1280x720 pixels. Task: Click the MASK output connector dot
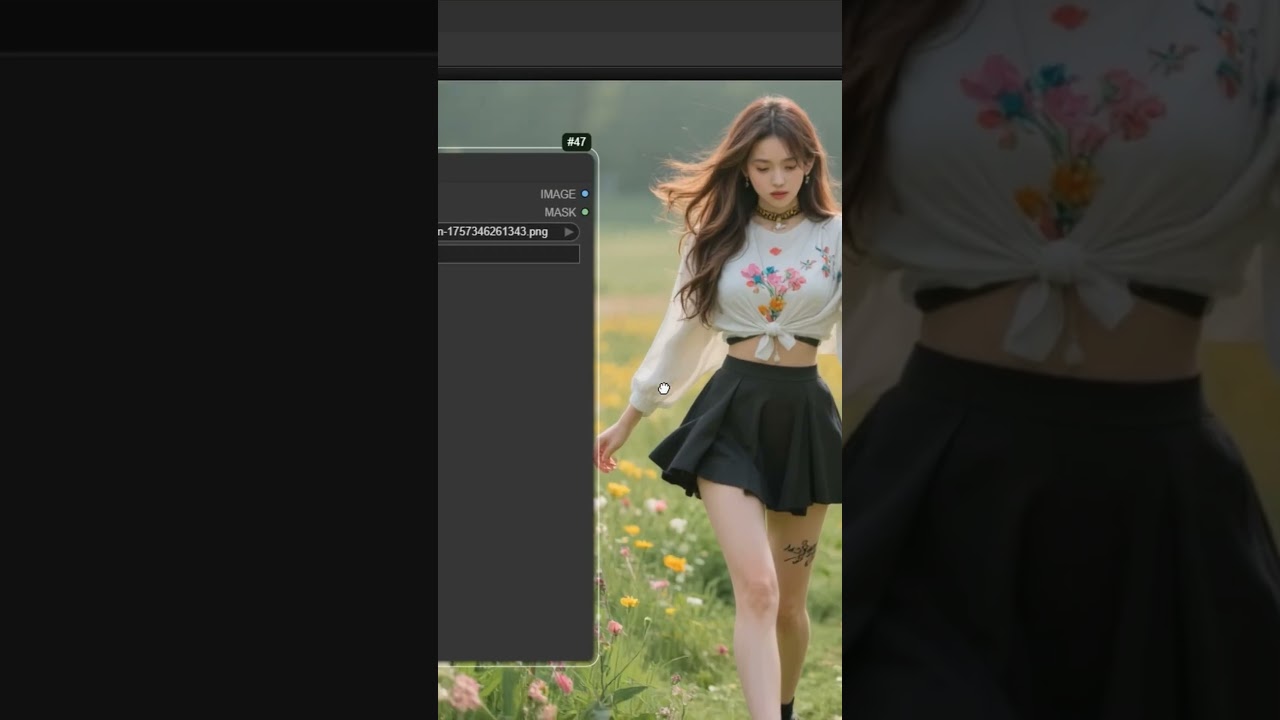(585, 212)
